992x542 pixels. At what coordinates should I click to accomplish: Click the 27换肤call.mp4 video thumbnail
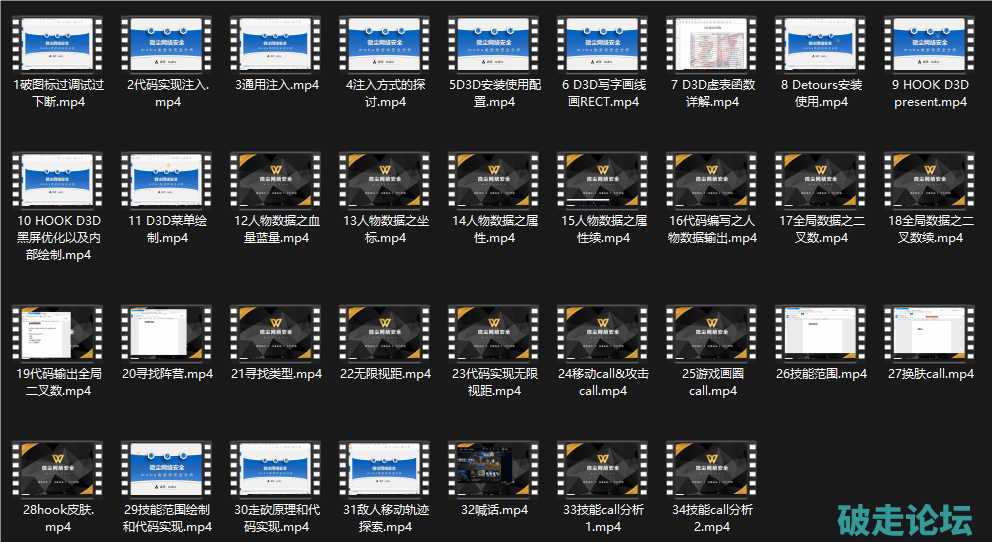(930, 333)
